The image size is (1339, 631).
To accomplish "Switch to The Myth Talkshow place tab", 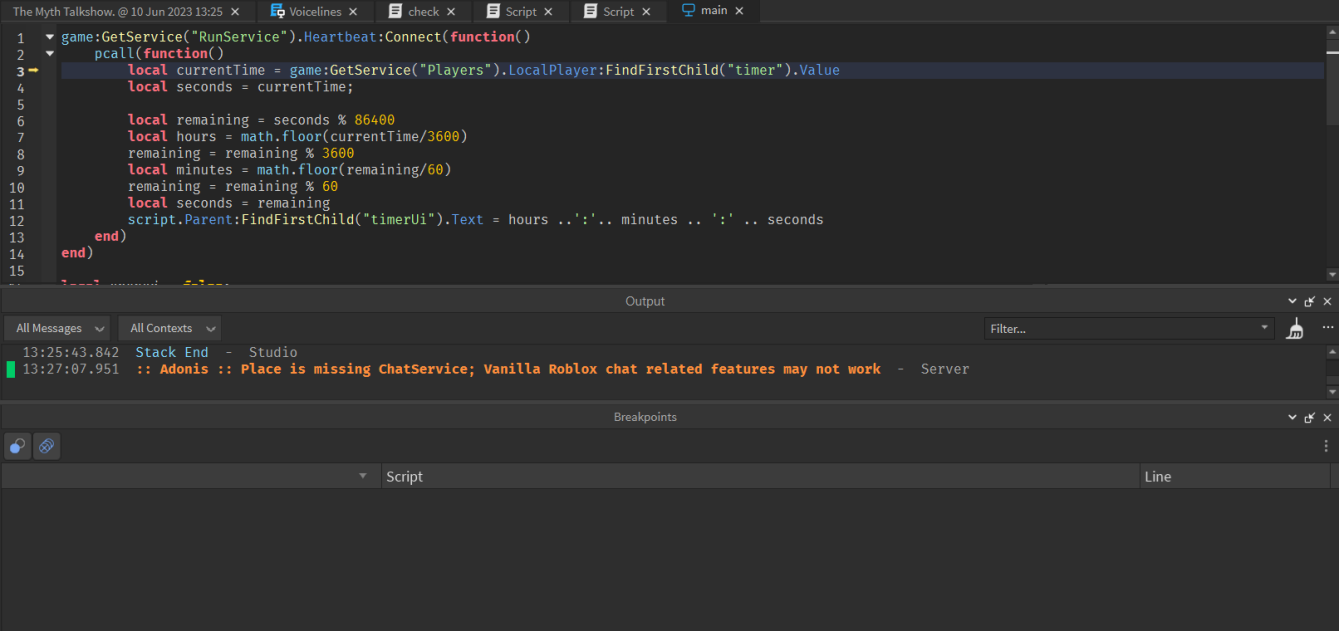I will pyautogui.click(x=120, y=11).
